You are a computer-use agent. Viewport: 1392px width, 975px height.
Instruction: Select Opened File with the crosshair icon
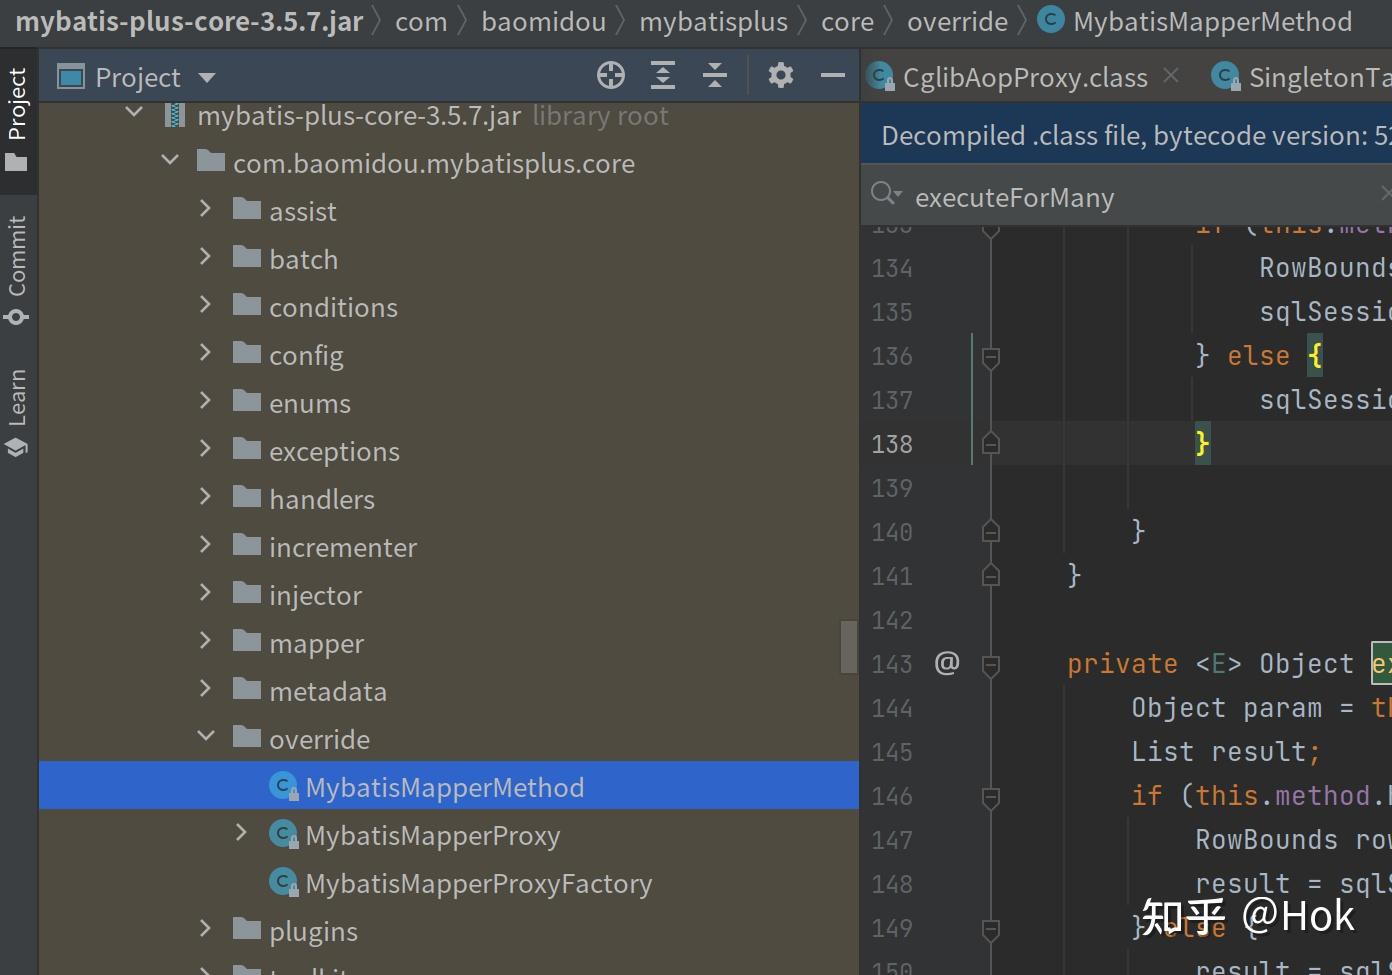(610, 75)
